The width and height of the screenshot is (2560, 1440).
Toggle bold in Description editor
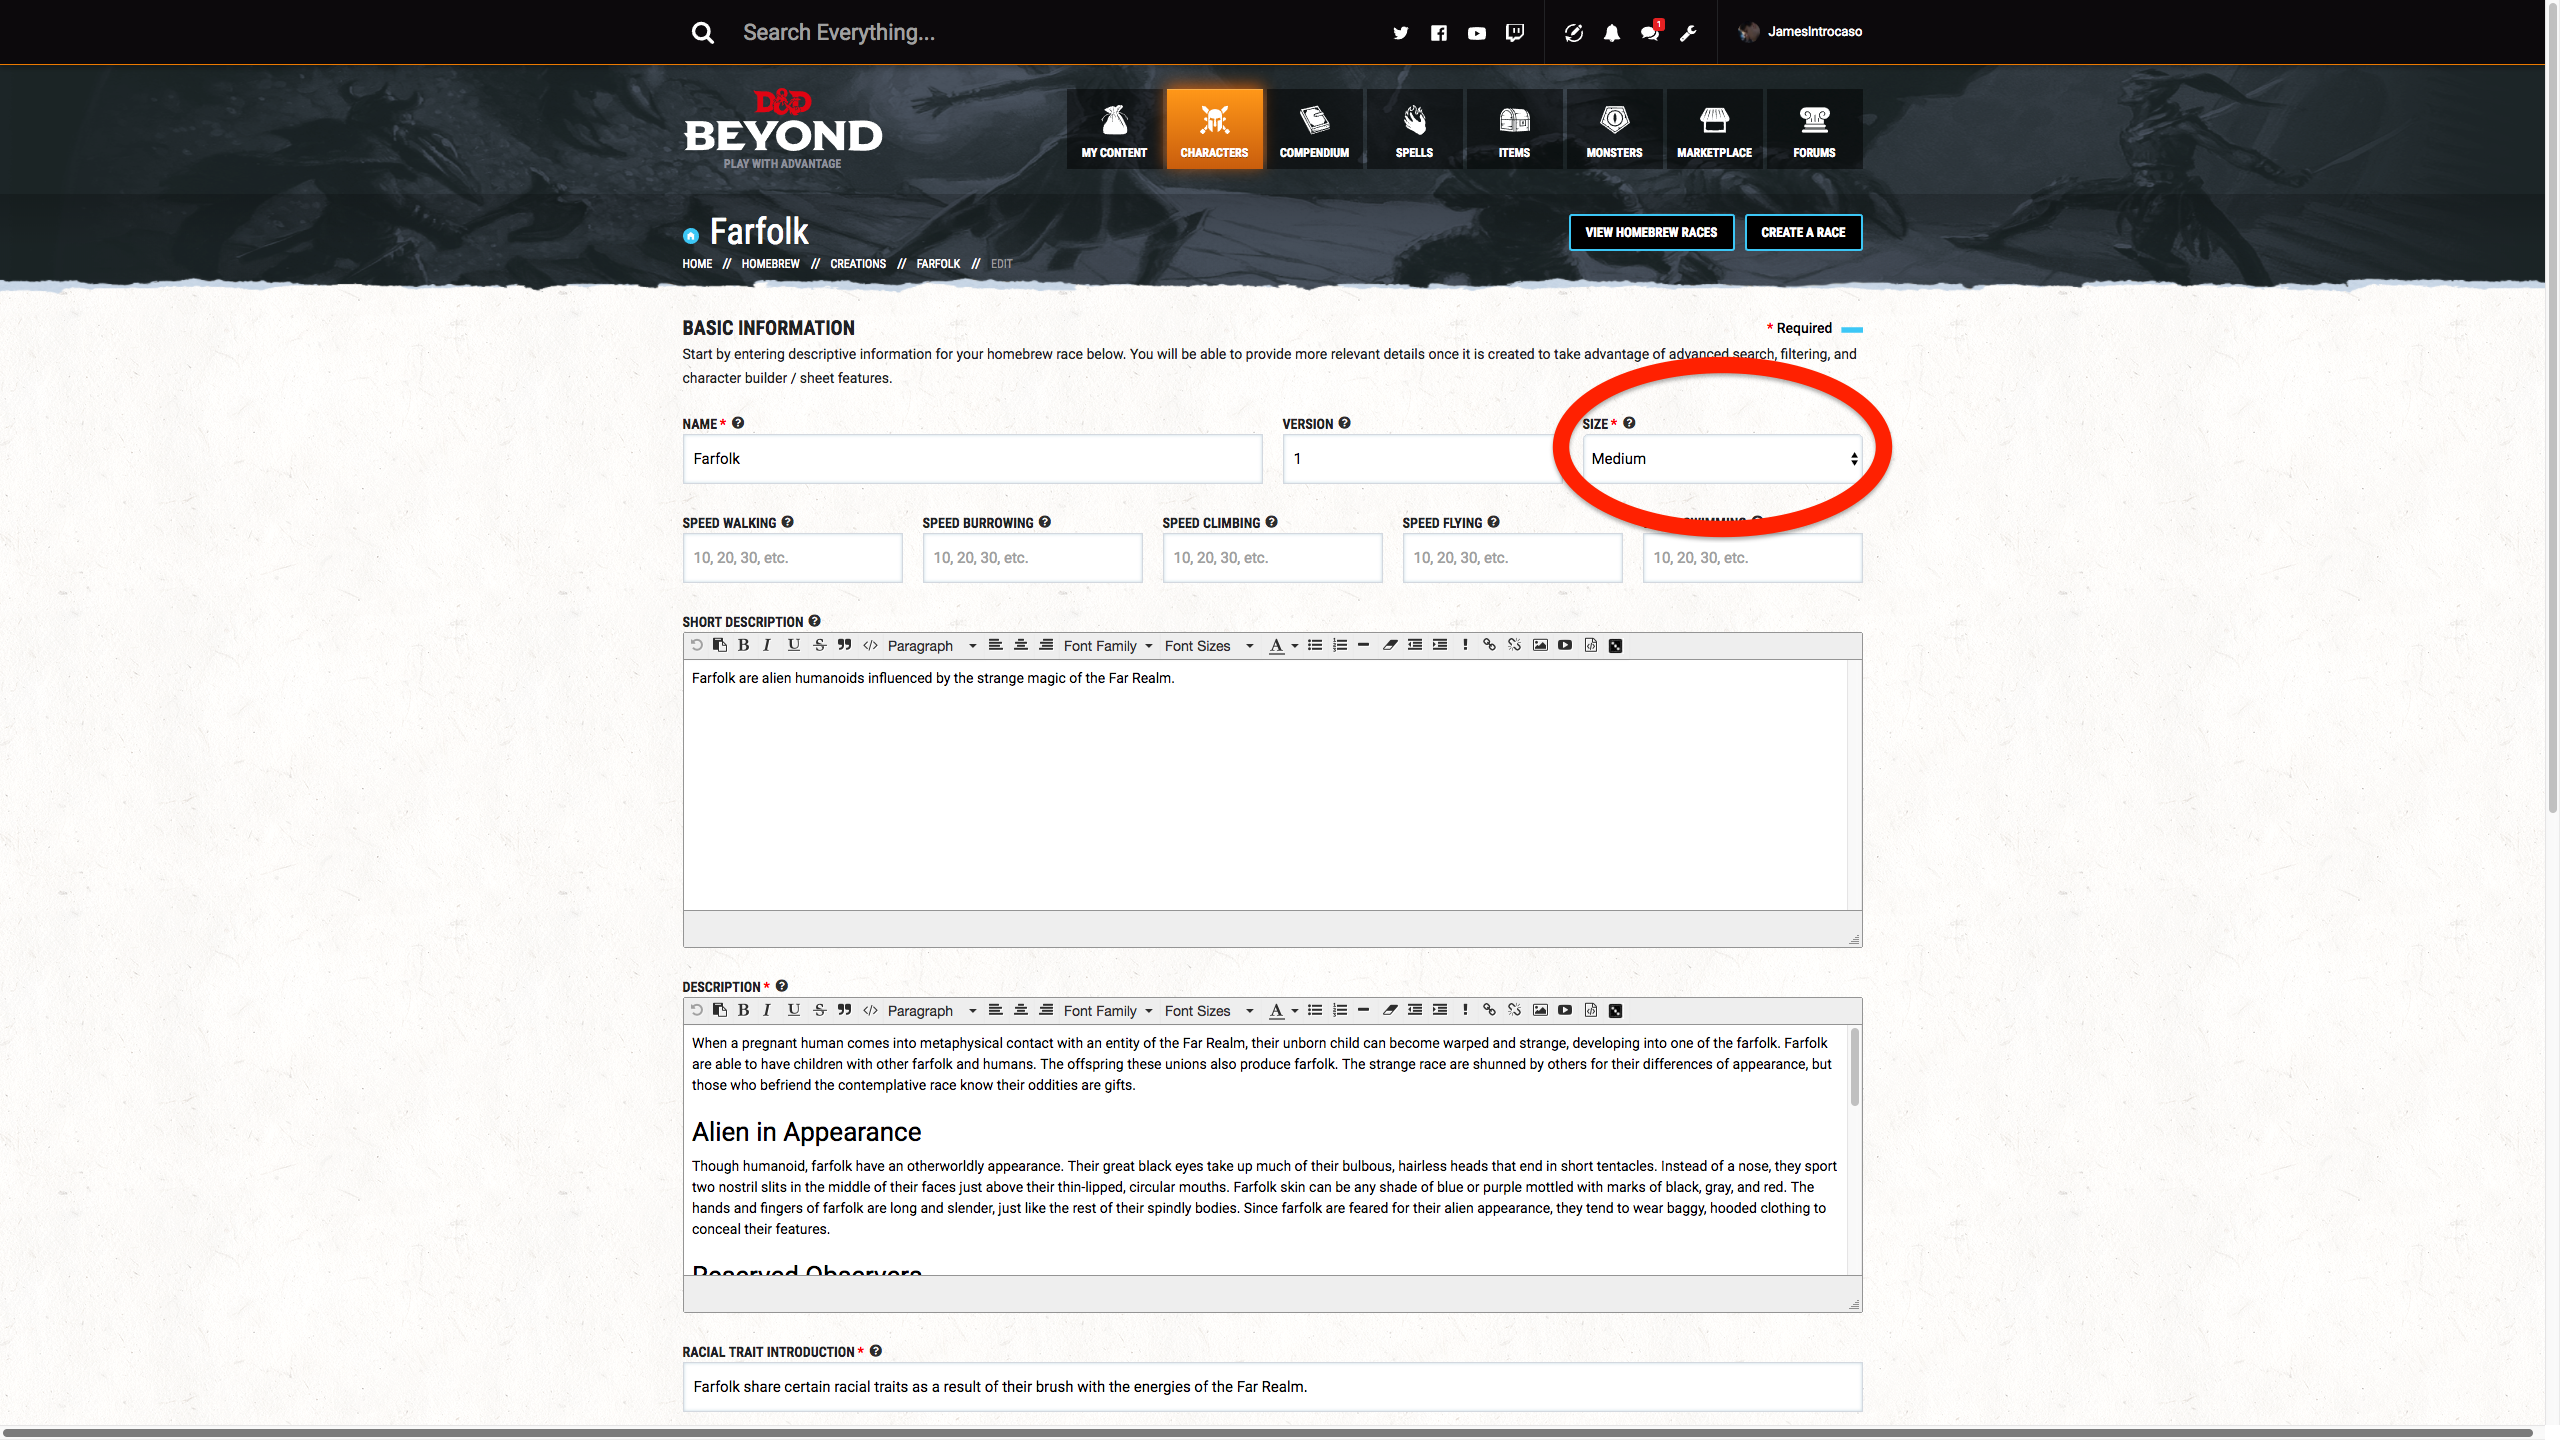coord(743,1010)
